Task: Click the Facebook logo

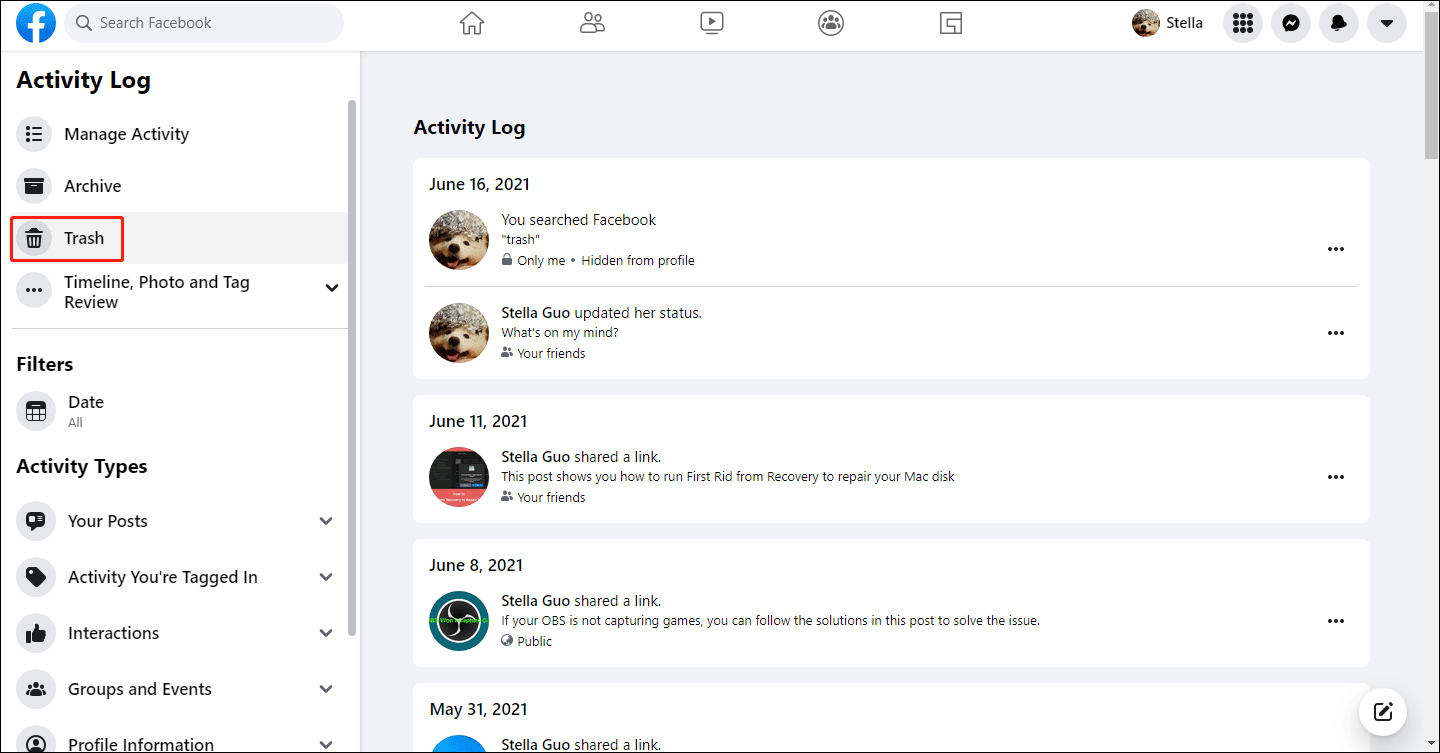Action: click(x=36, y=23)
